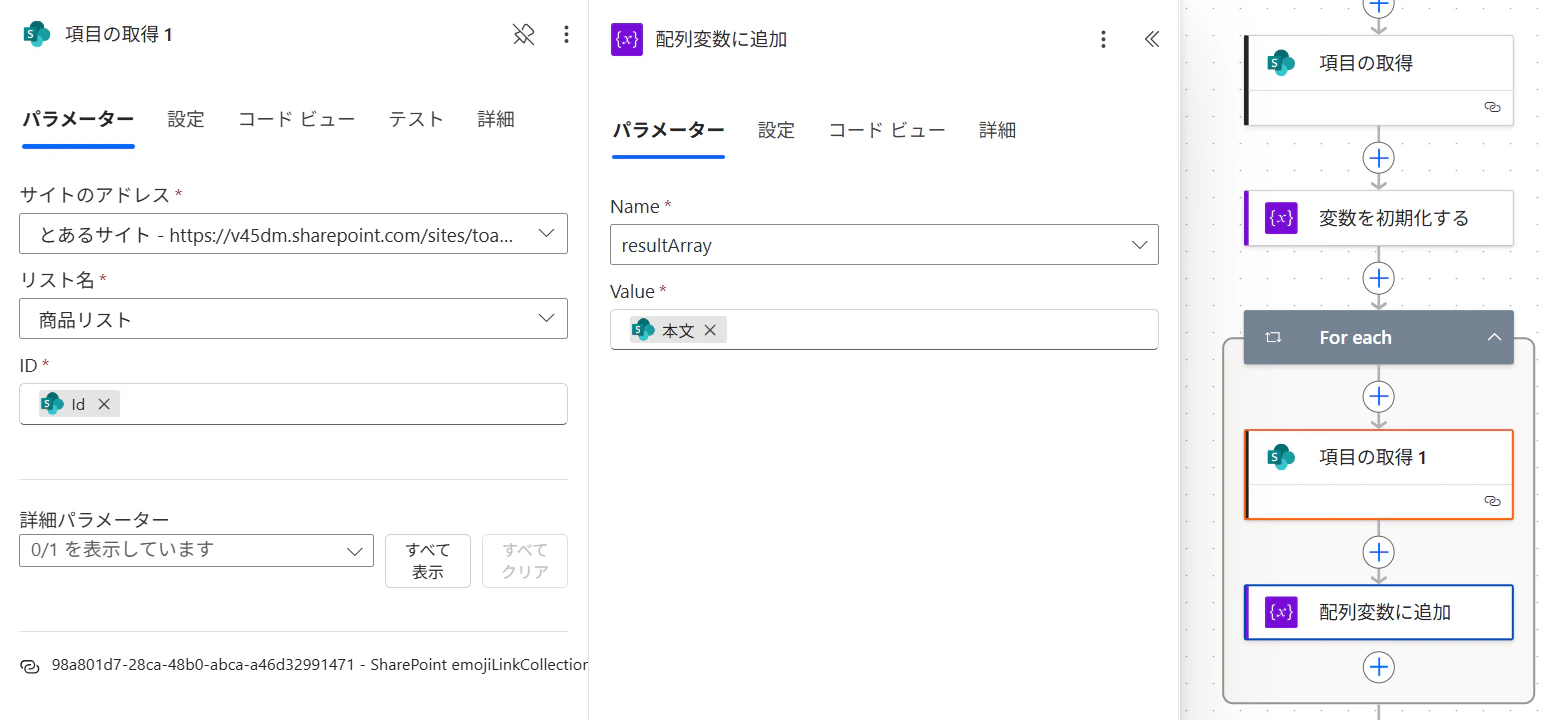Screen dimensions: 1562x720
Task: Select the For each header
Action: (x=1379, y=338)
